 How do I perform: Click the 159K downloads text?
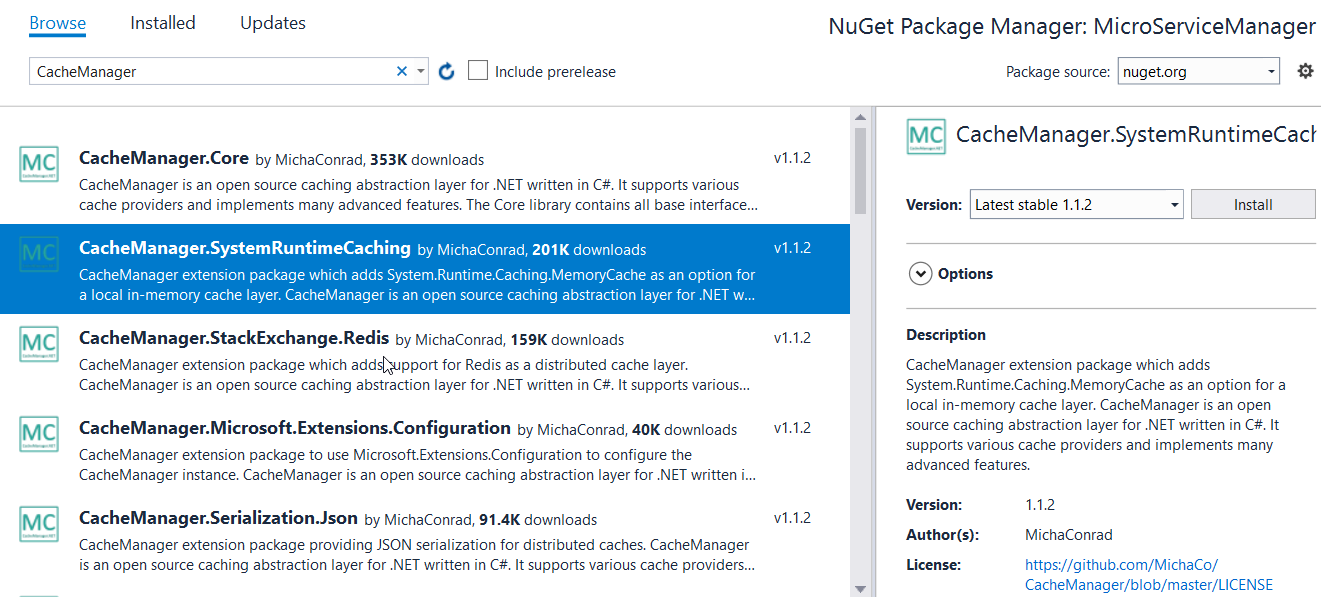coord(567,340)
